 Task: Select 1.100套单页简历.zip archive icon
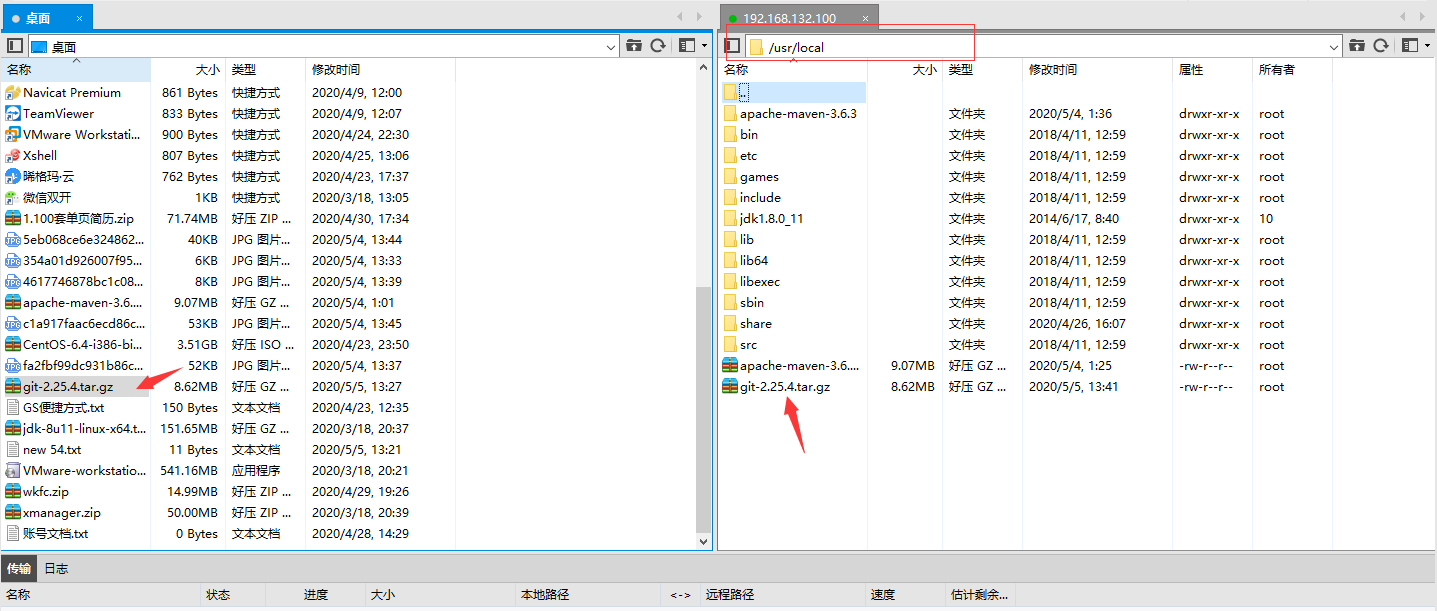click(13, 219)
